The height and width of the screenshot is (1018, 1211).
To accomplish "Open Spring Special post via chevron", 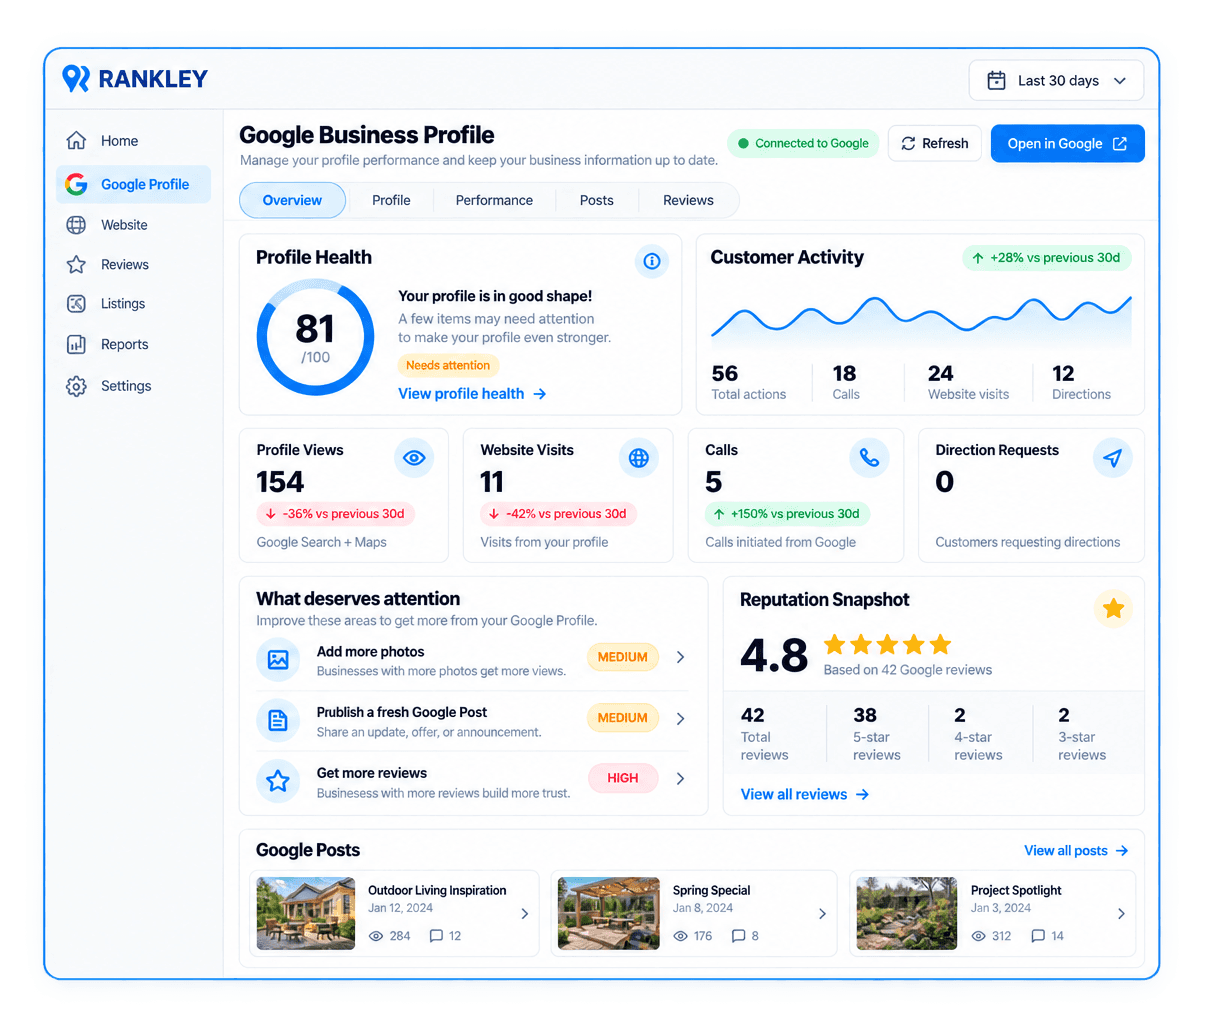I will [x=822, y=914].
